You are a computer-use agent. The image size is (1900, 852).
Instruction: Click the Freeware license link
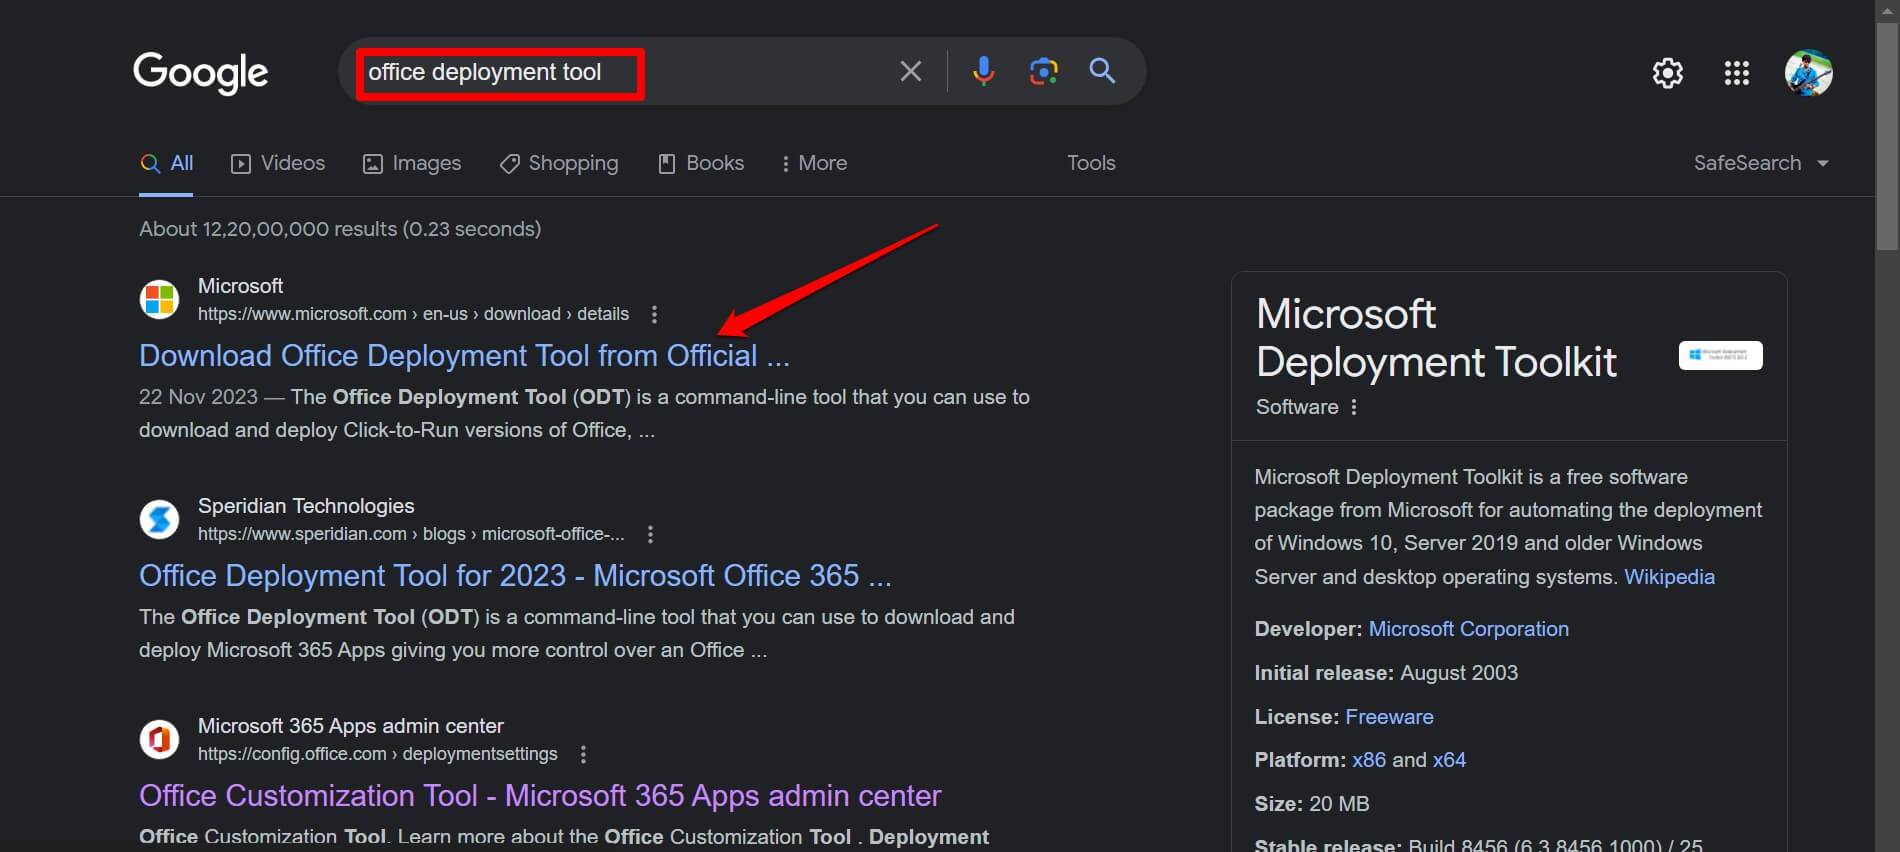1389,717
